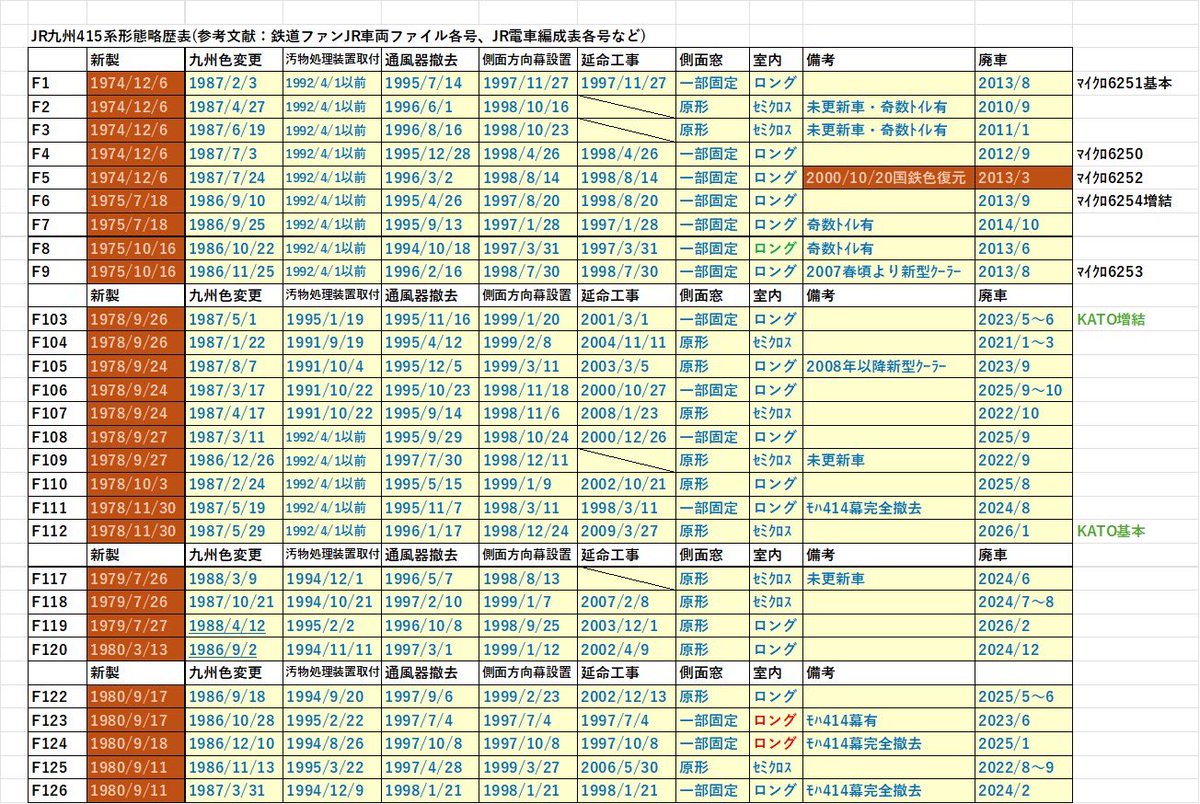1200x804 pixels.
Task: Select the 九州色変更 date 1986/12/26 in row F109
Action: [234, 461]
